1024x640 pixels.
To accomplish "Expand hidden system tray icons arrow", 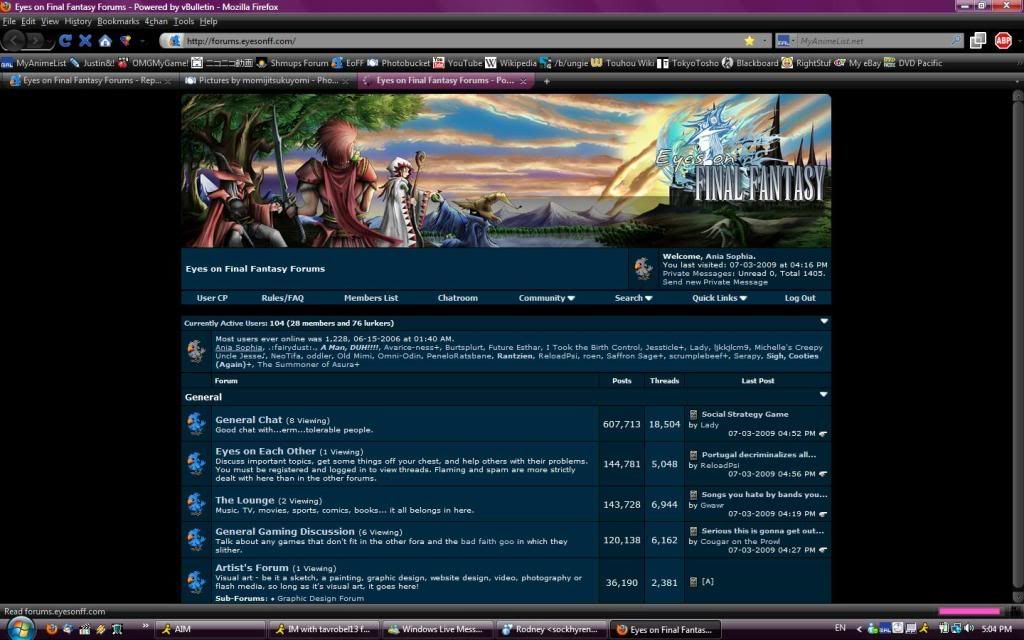I will pyautogui.click(x=859, y=628).
